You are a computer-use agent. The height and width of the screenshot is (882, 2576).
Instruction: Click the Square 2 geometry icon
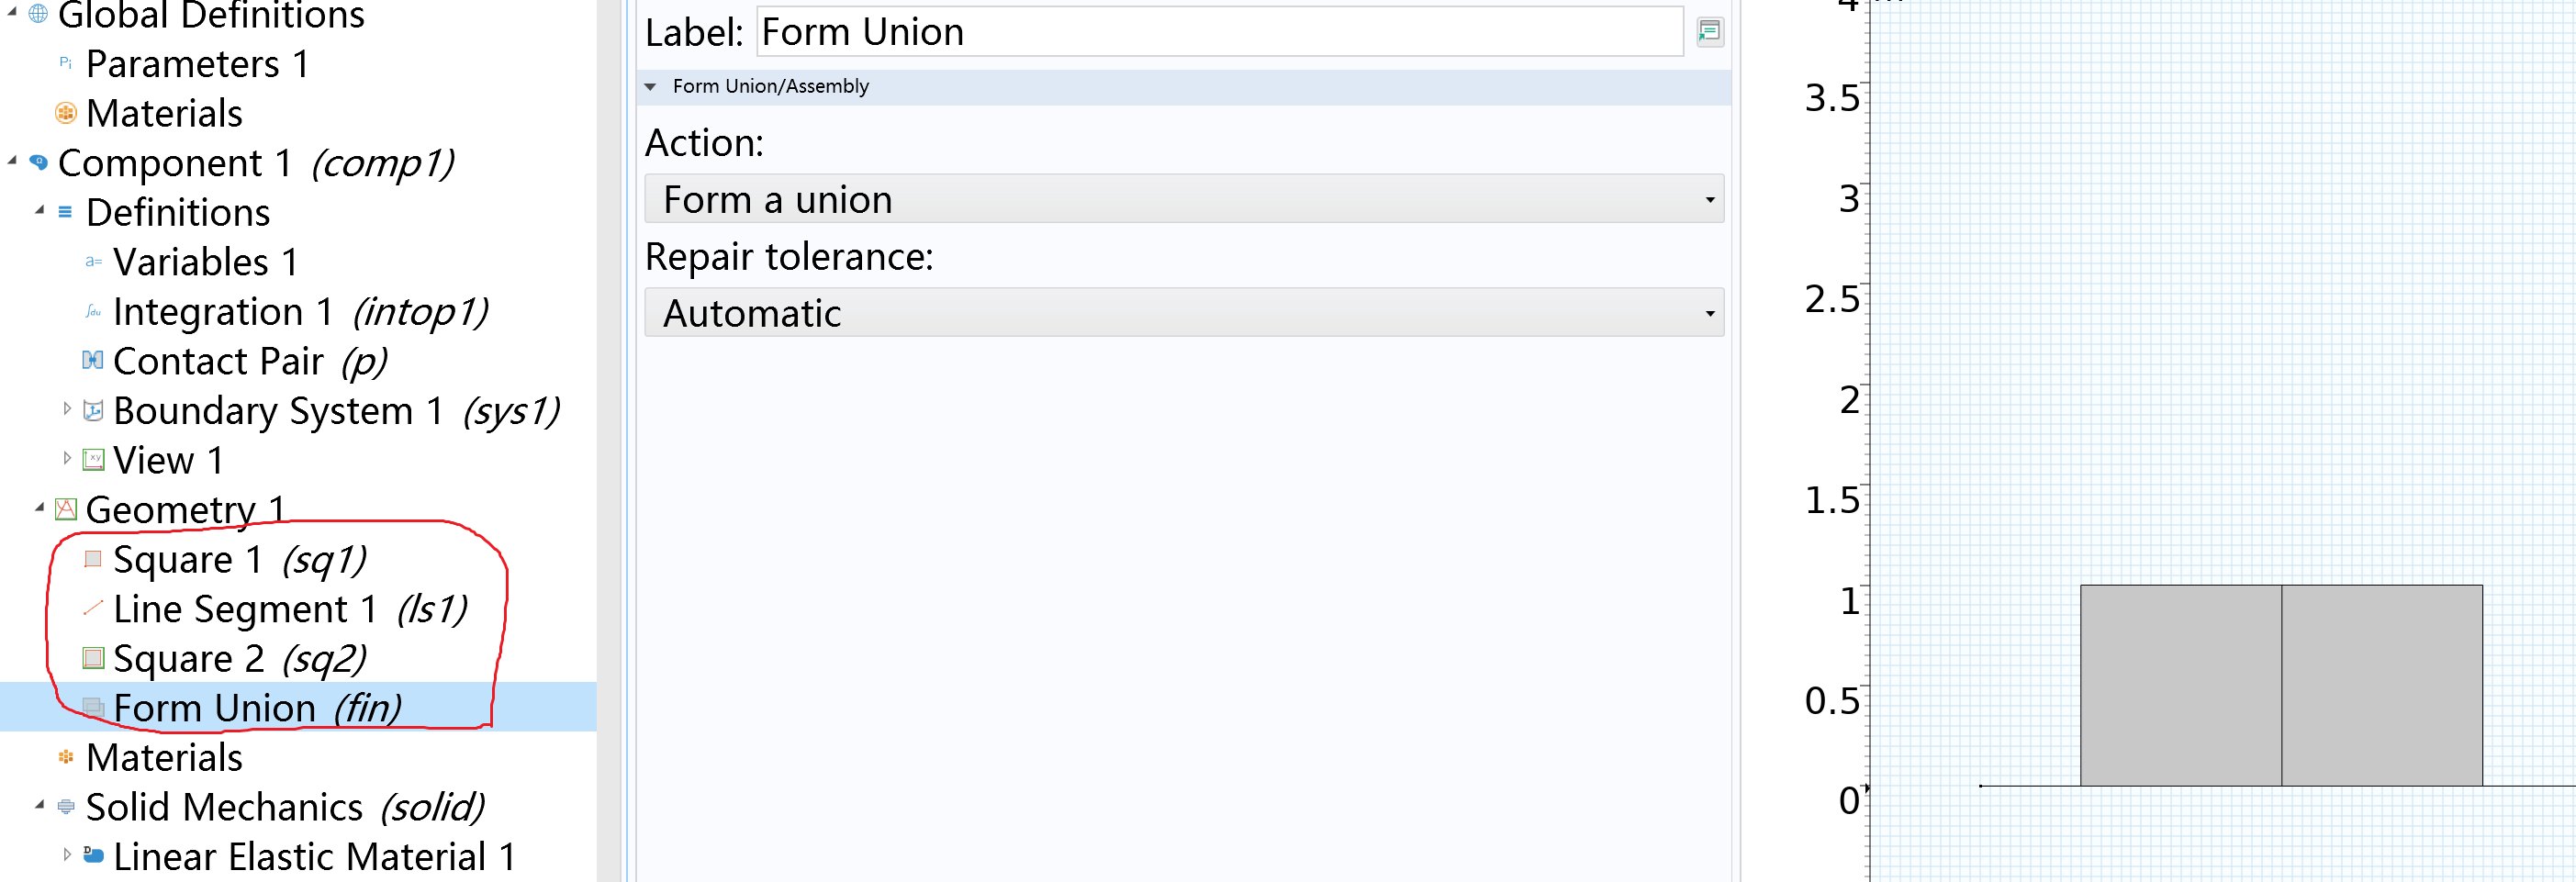pos(93,658)
